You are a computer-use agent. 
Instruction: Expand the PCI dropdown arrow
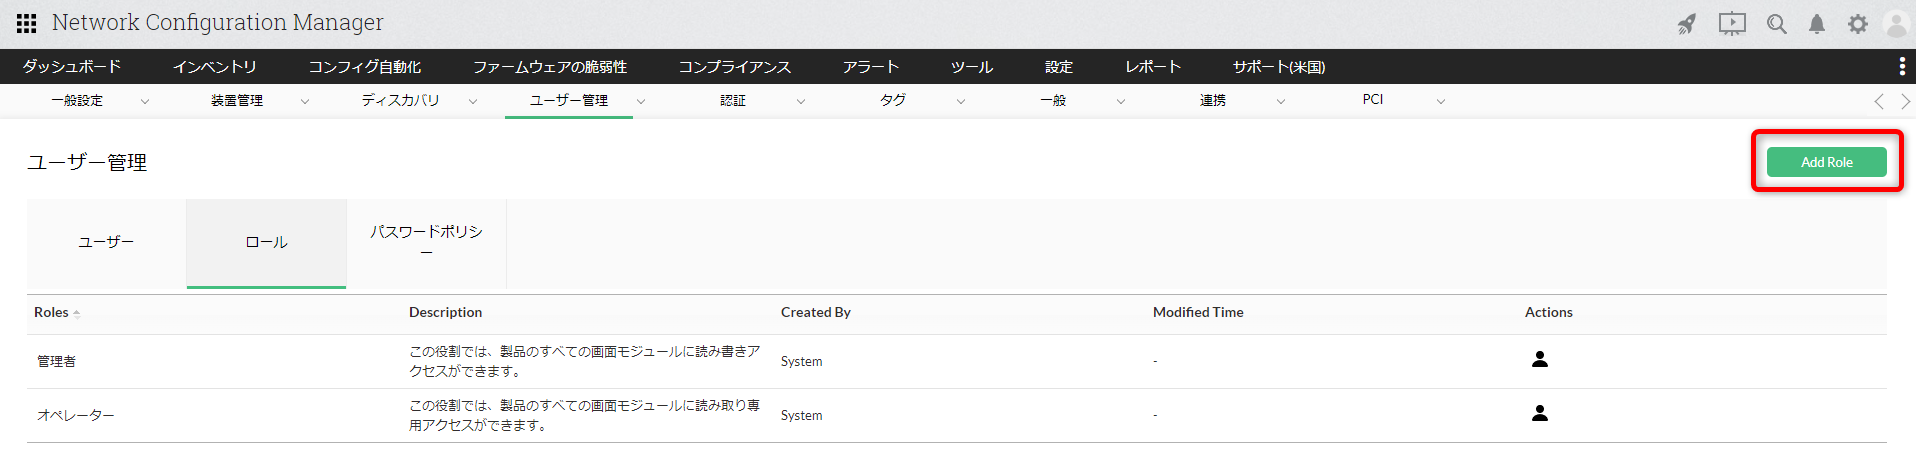1441,101
